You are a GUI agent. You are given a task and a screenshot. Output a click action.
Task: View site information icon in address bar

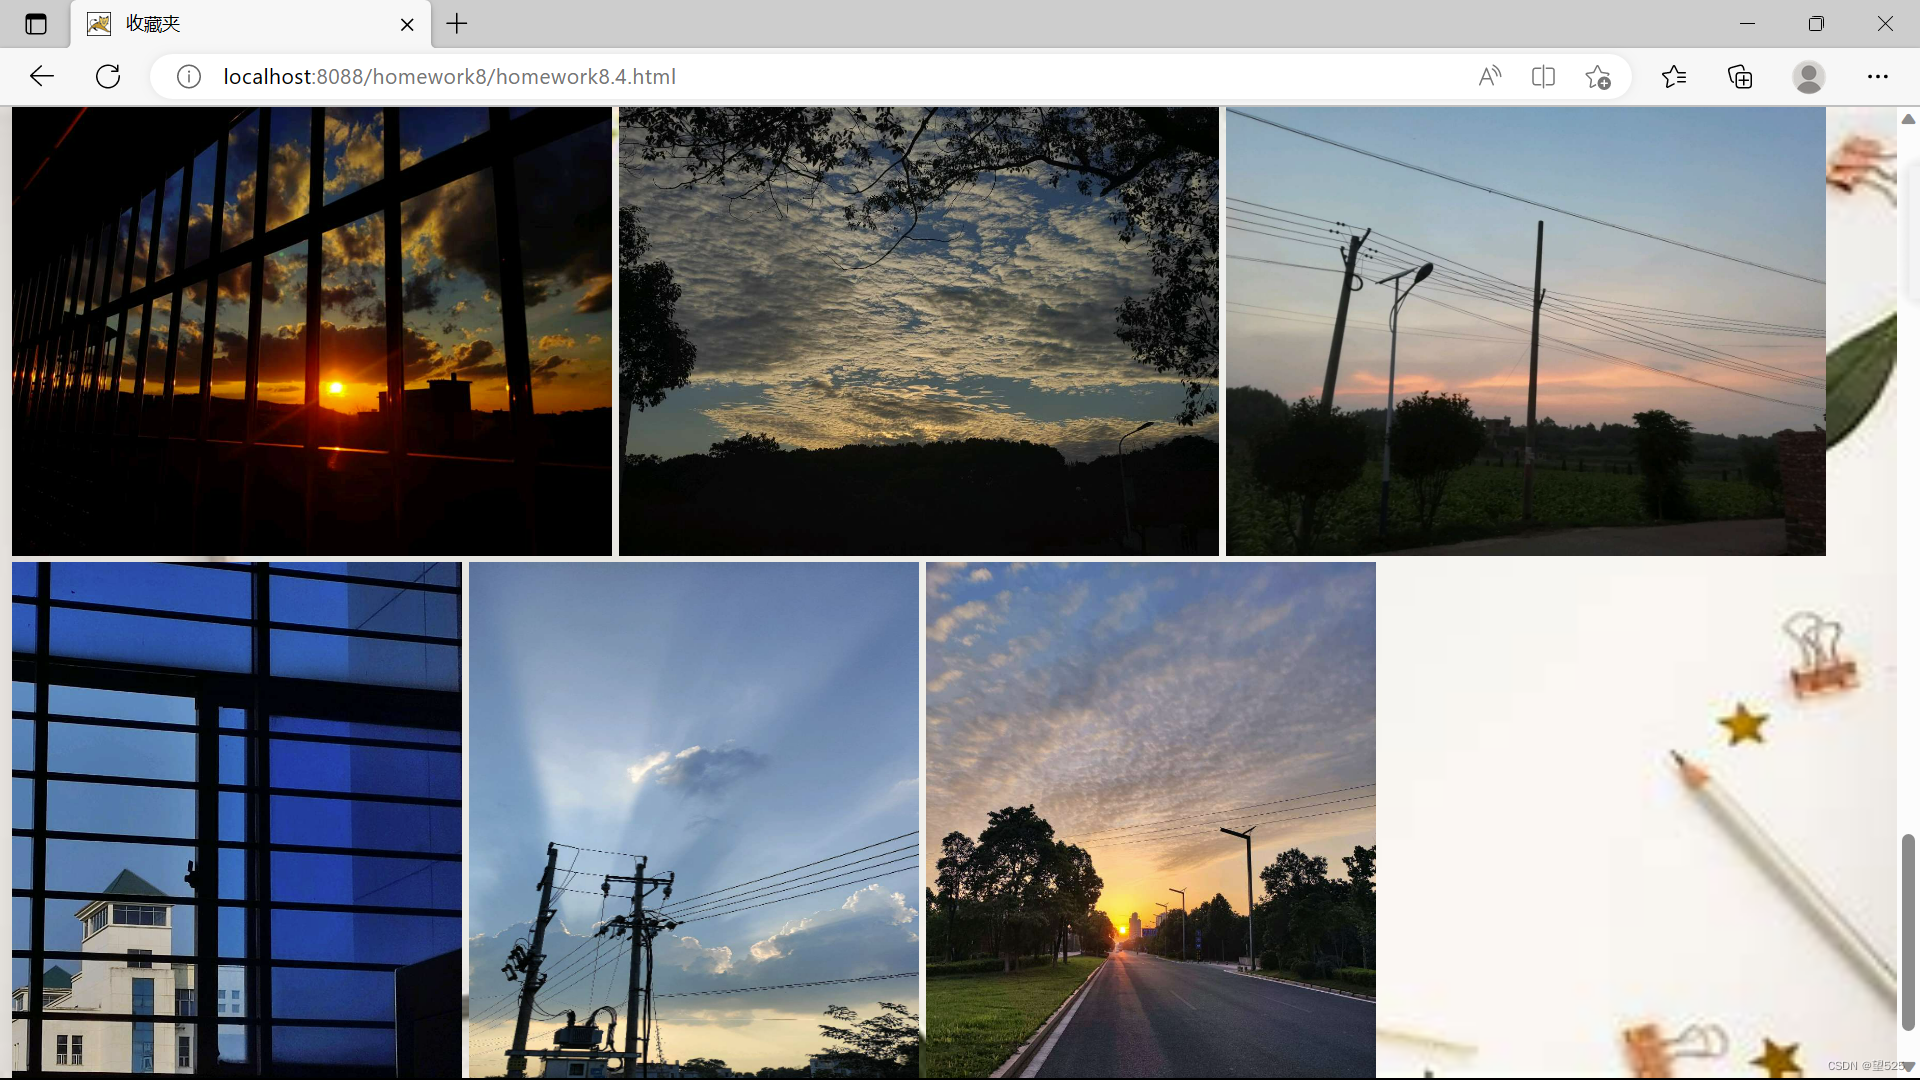click(189, 76)
